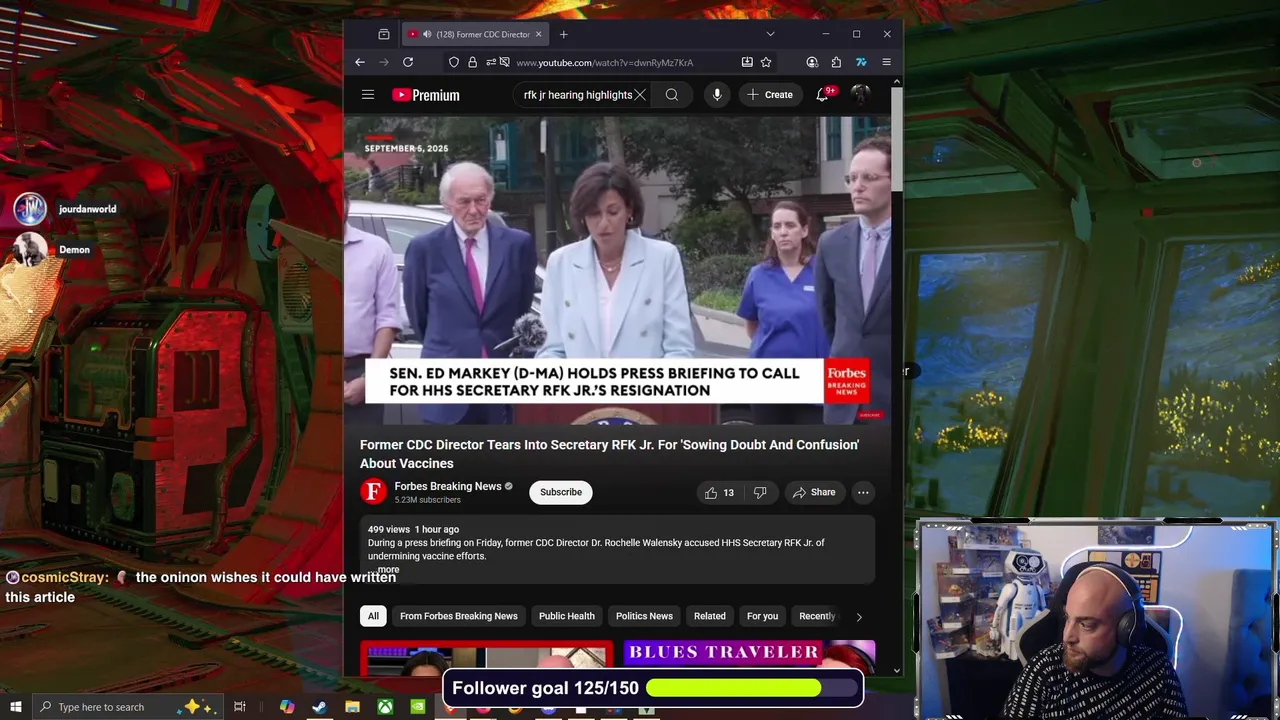Viewport: 1280px width, 720px height.
Task: Share this video
Action: pyautogui.click(x=814, y=492)
